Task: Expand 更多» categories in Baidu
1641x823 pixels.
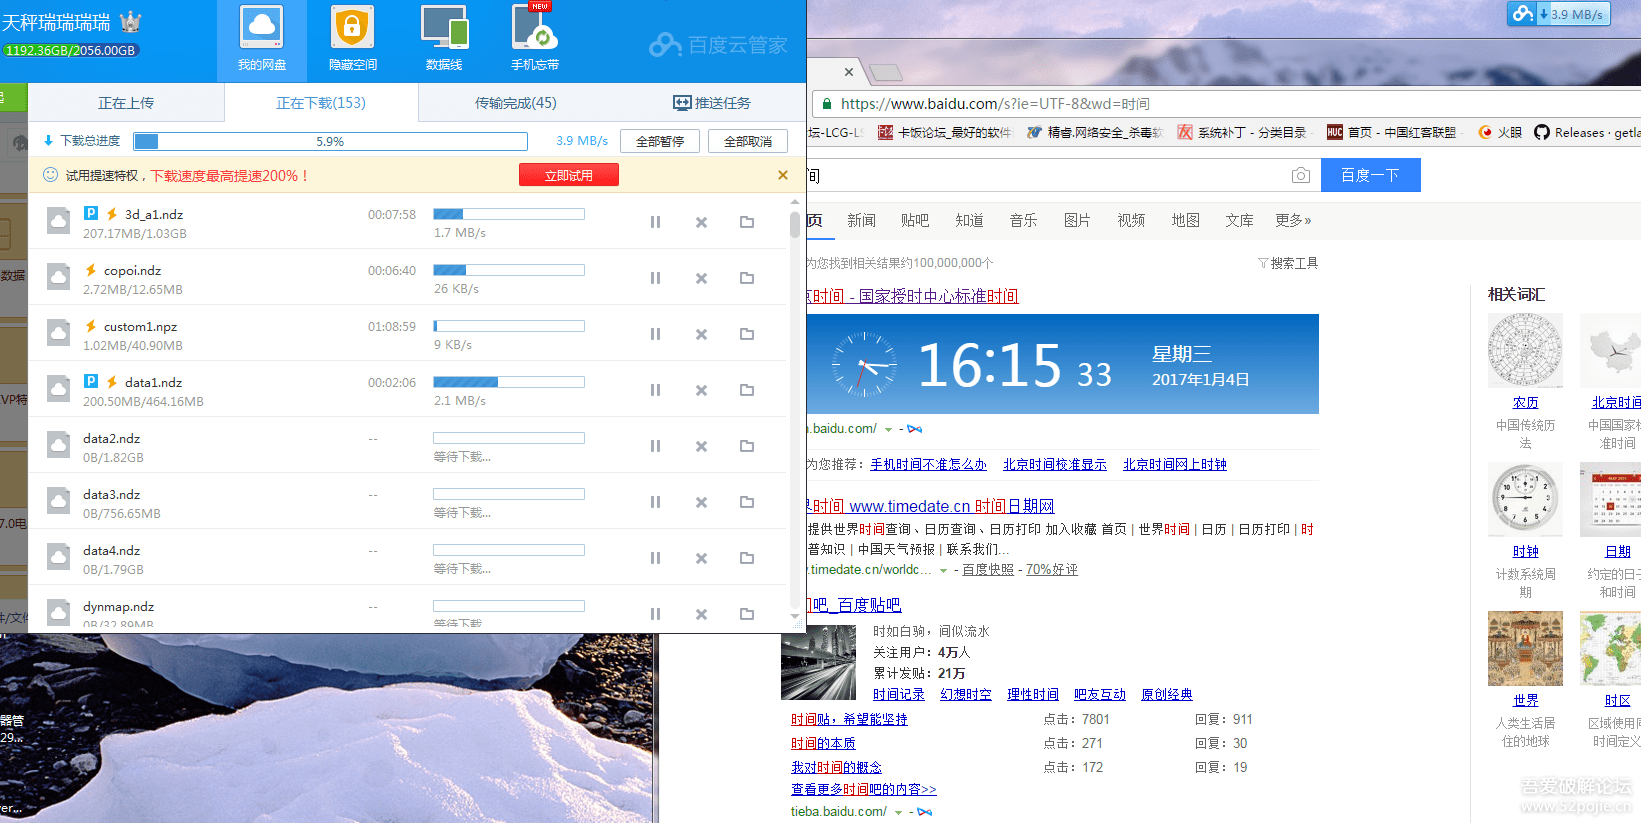Action: 1293,220
